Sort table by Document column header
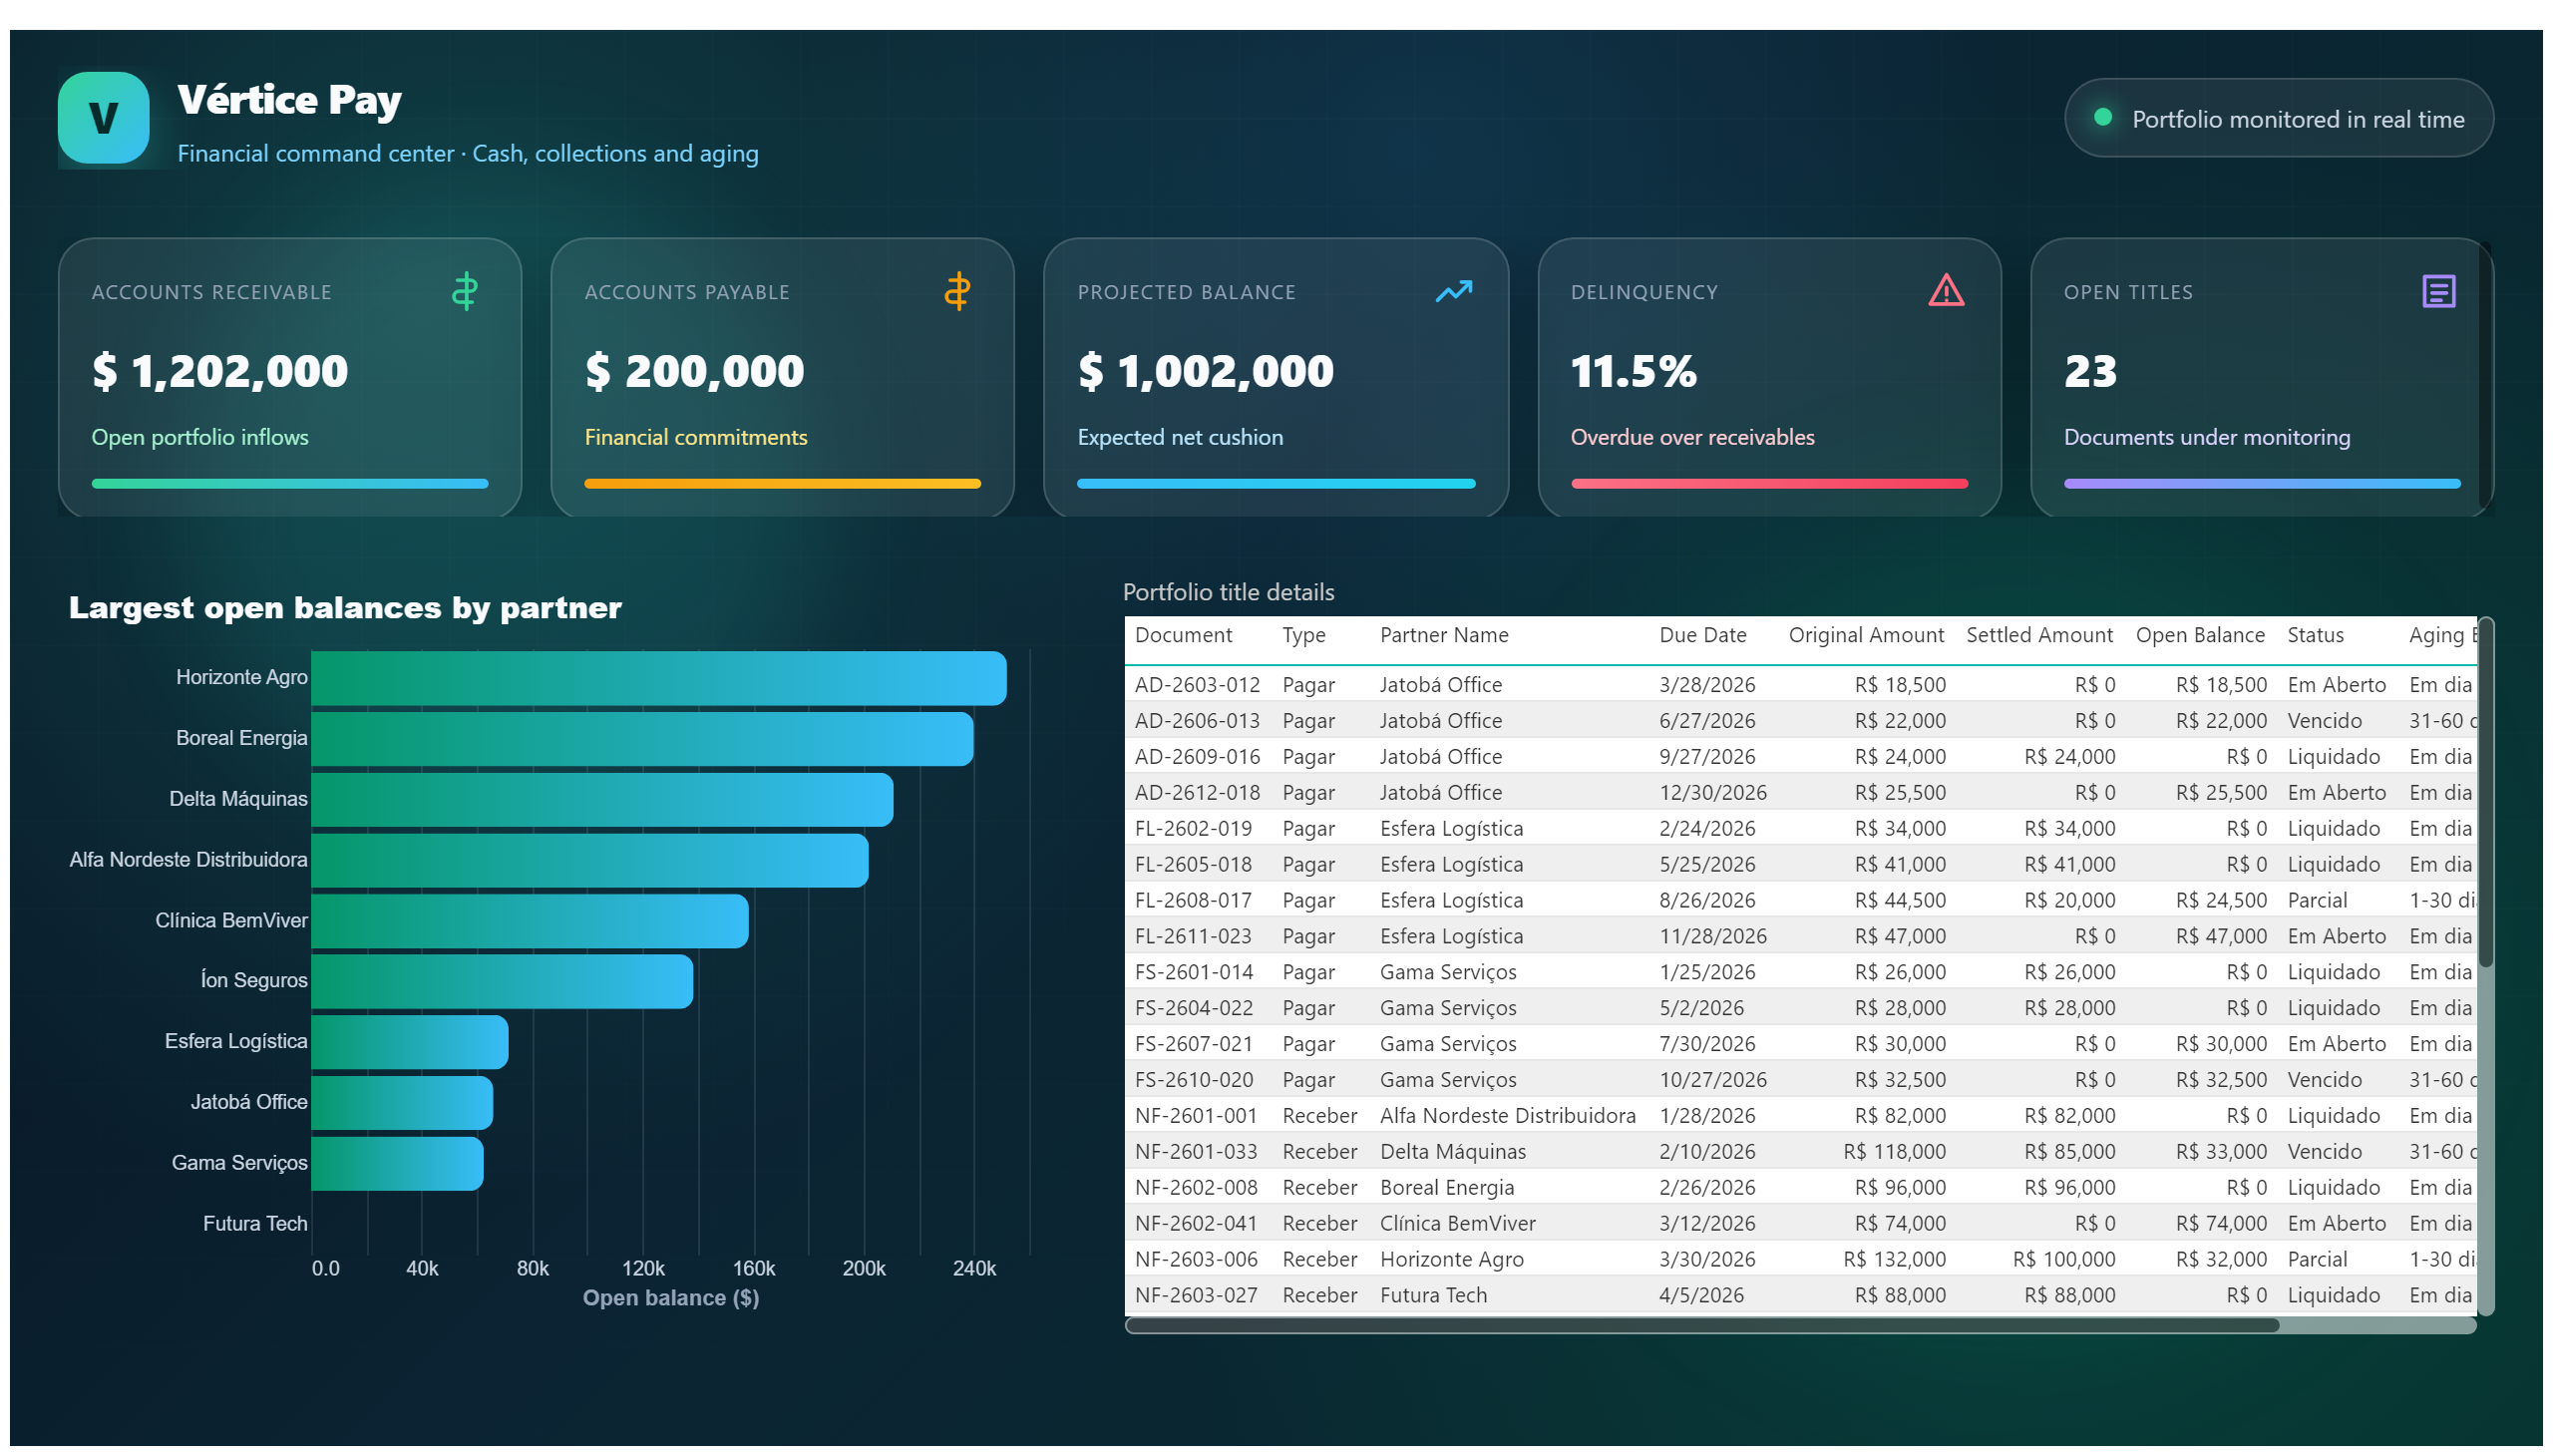Image resolution: width=2553 pixels, height=1456 pixels. pos(1183,635)
